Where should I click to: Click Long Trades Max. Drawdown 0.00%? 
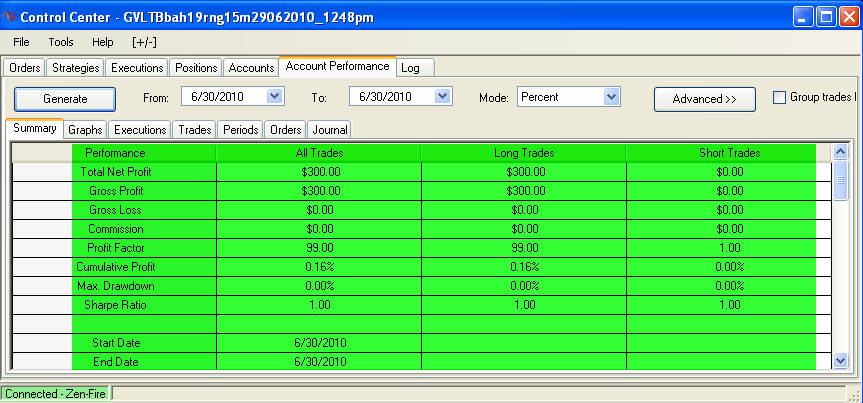(523, 286)
